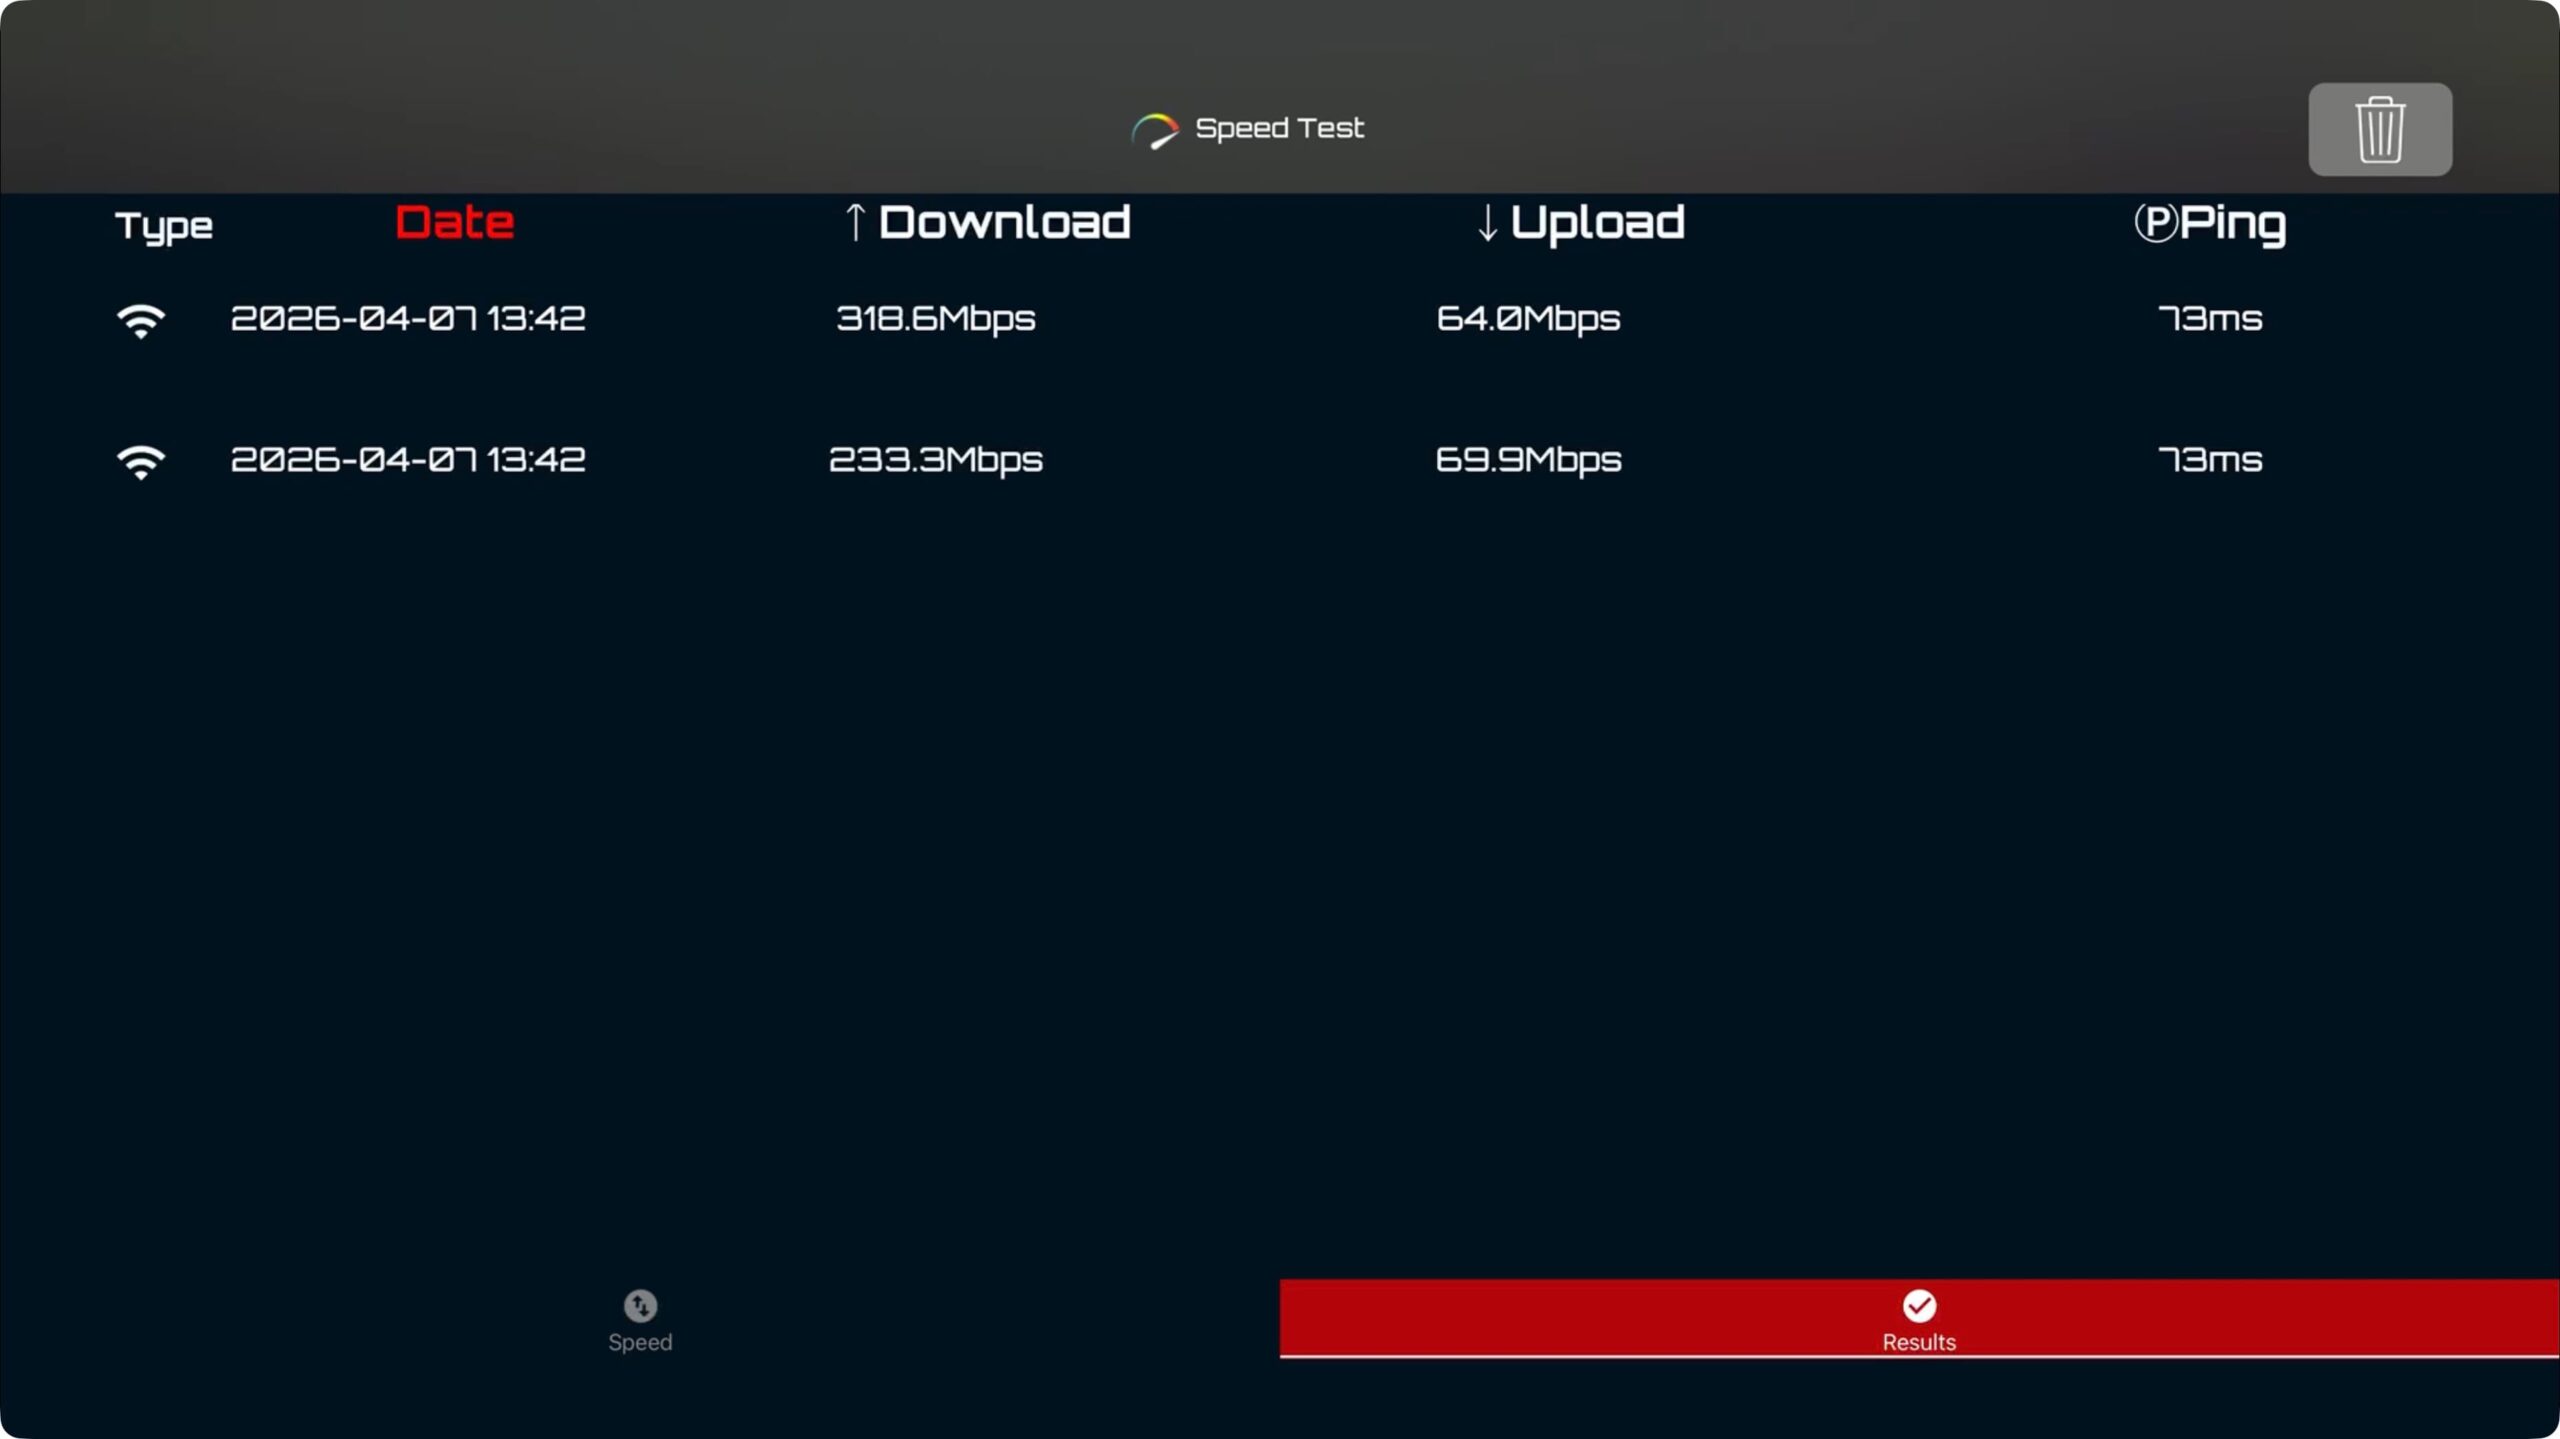This screenshot has height=1439, width=2560.
Task: Click the up arrow beside Download header
Action: click(854, 222)
